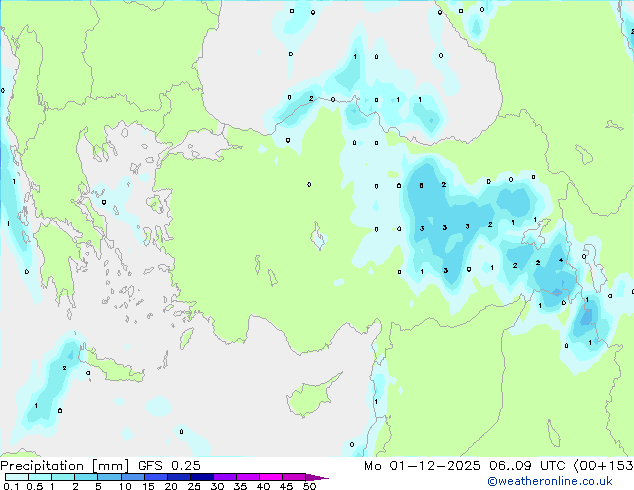Select the "01-12-2025" date text
The image size is (634, 490).
(x=435, y=465)
